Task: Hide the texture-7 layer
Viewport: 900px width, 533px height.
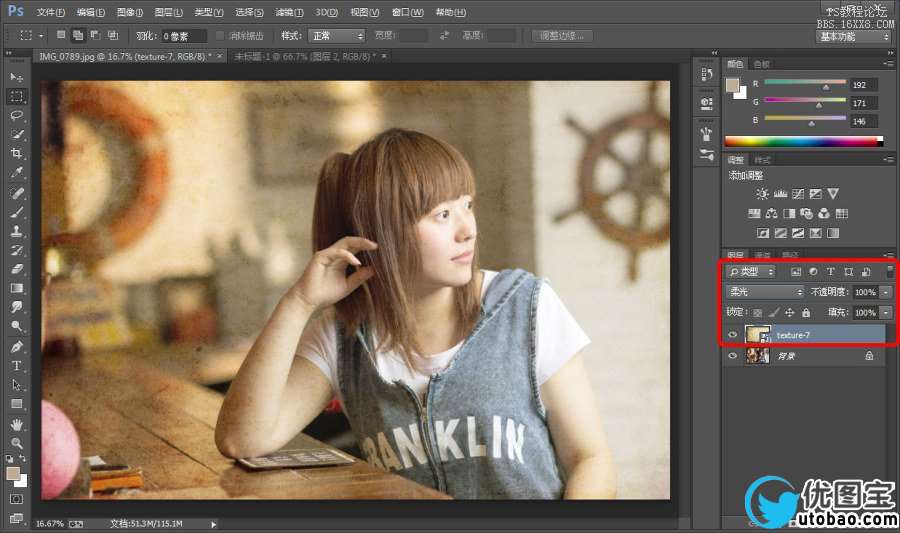Action: point(732,335)
